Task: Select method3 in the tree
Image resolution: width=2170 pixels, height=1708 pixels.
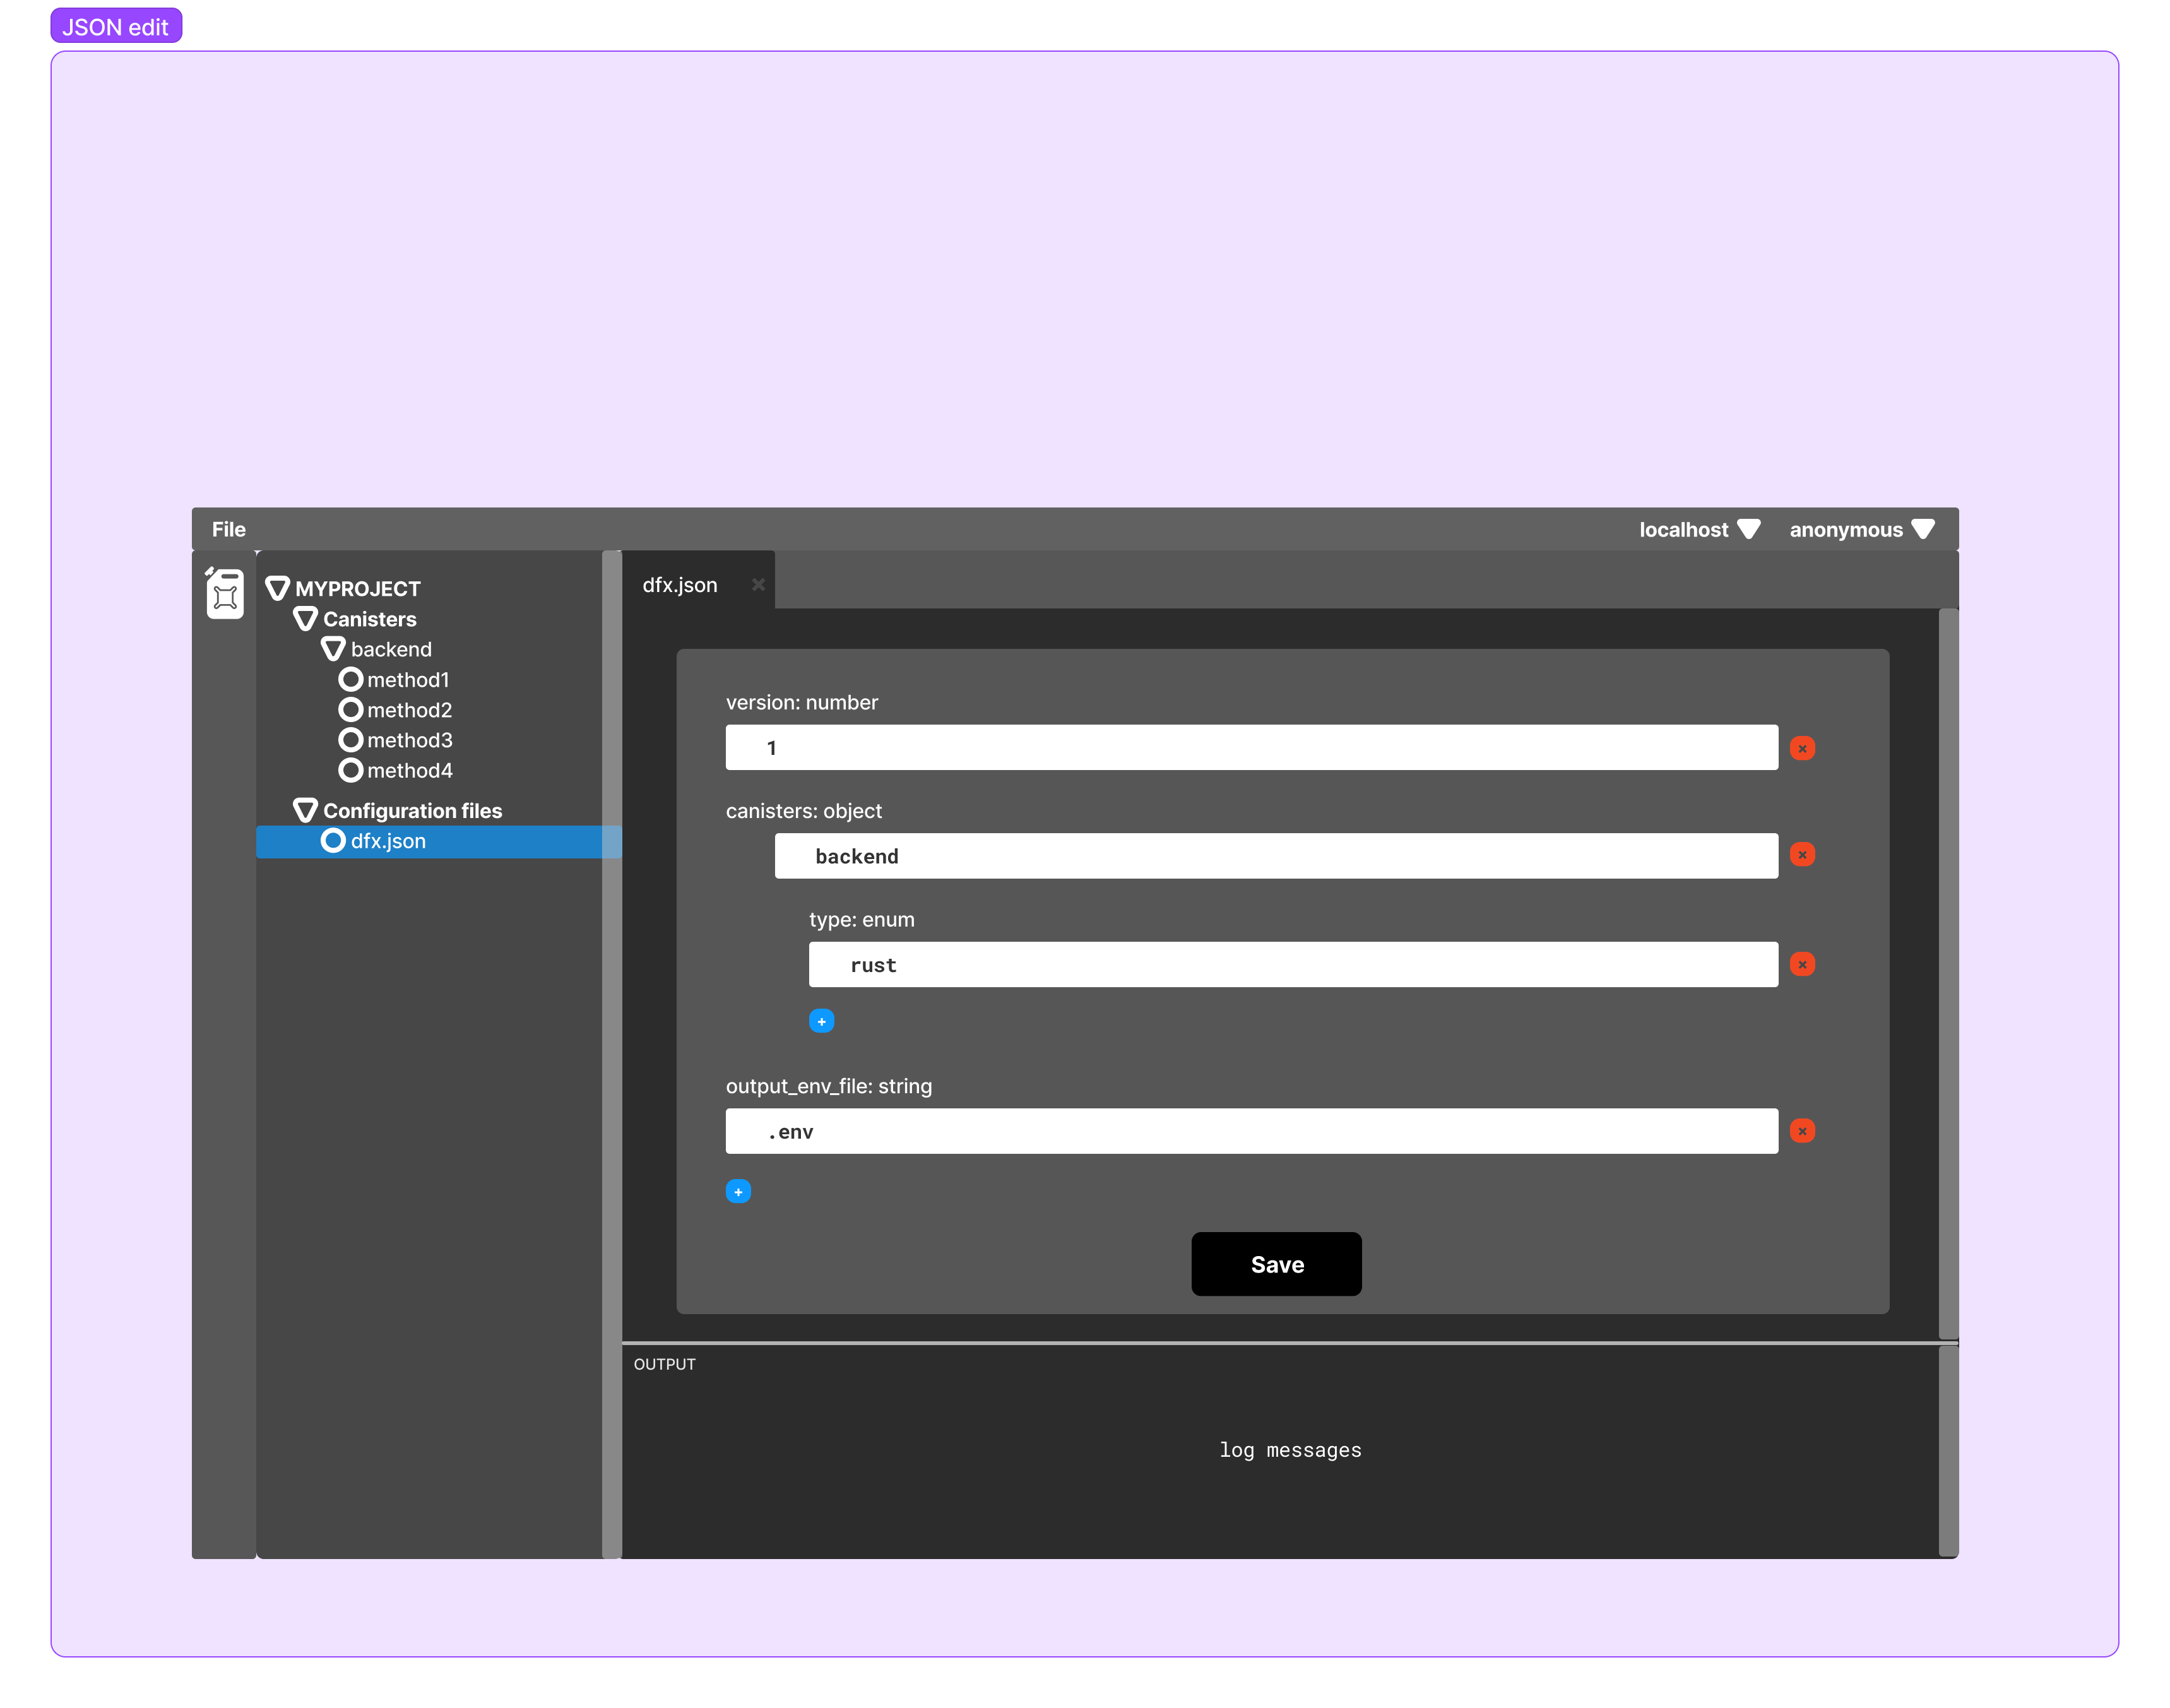Action: (409, 740)
